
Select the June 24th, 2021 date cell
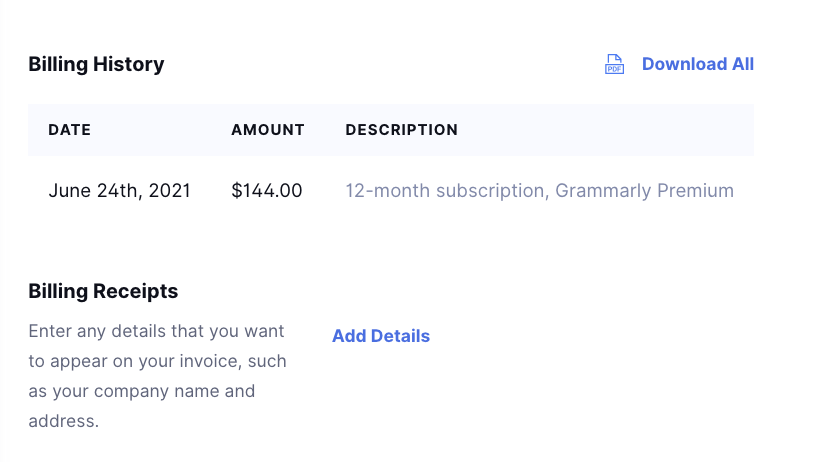pyautogui.click(x=119, y=190)
